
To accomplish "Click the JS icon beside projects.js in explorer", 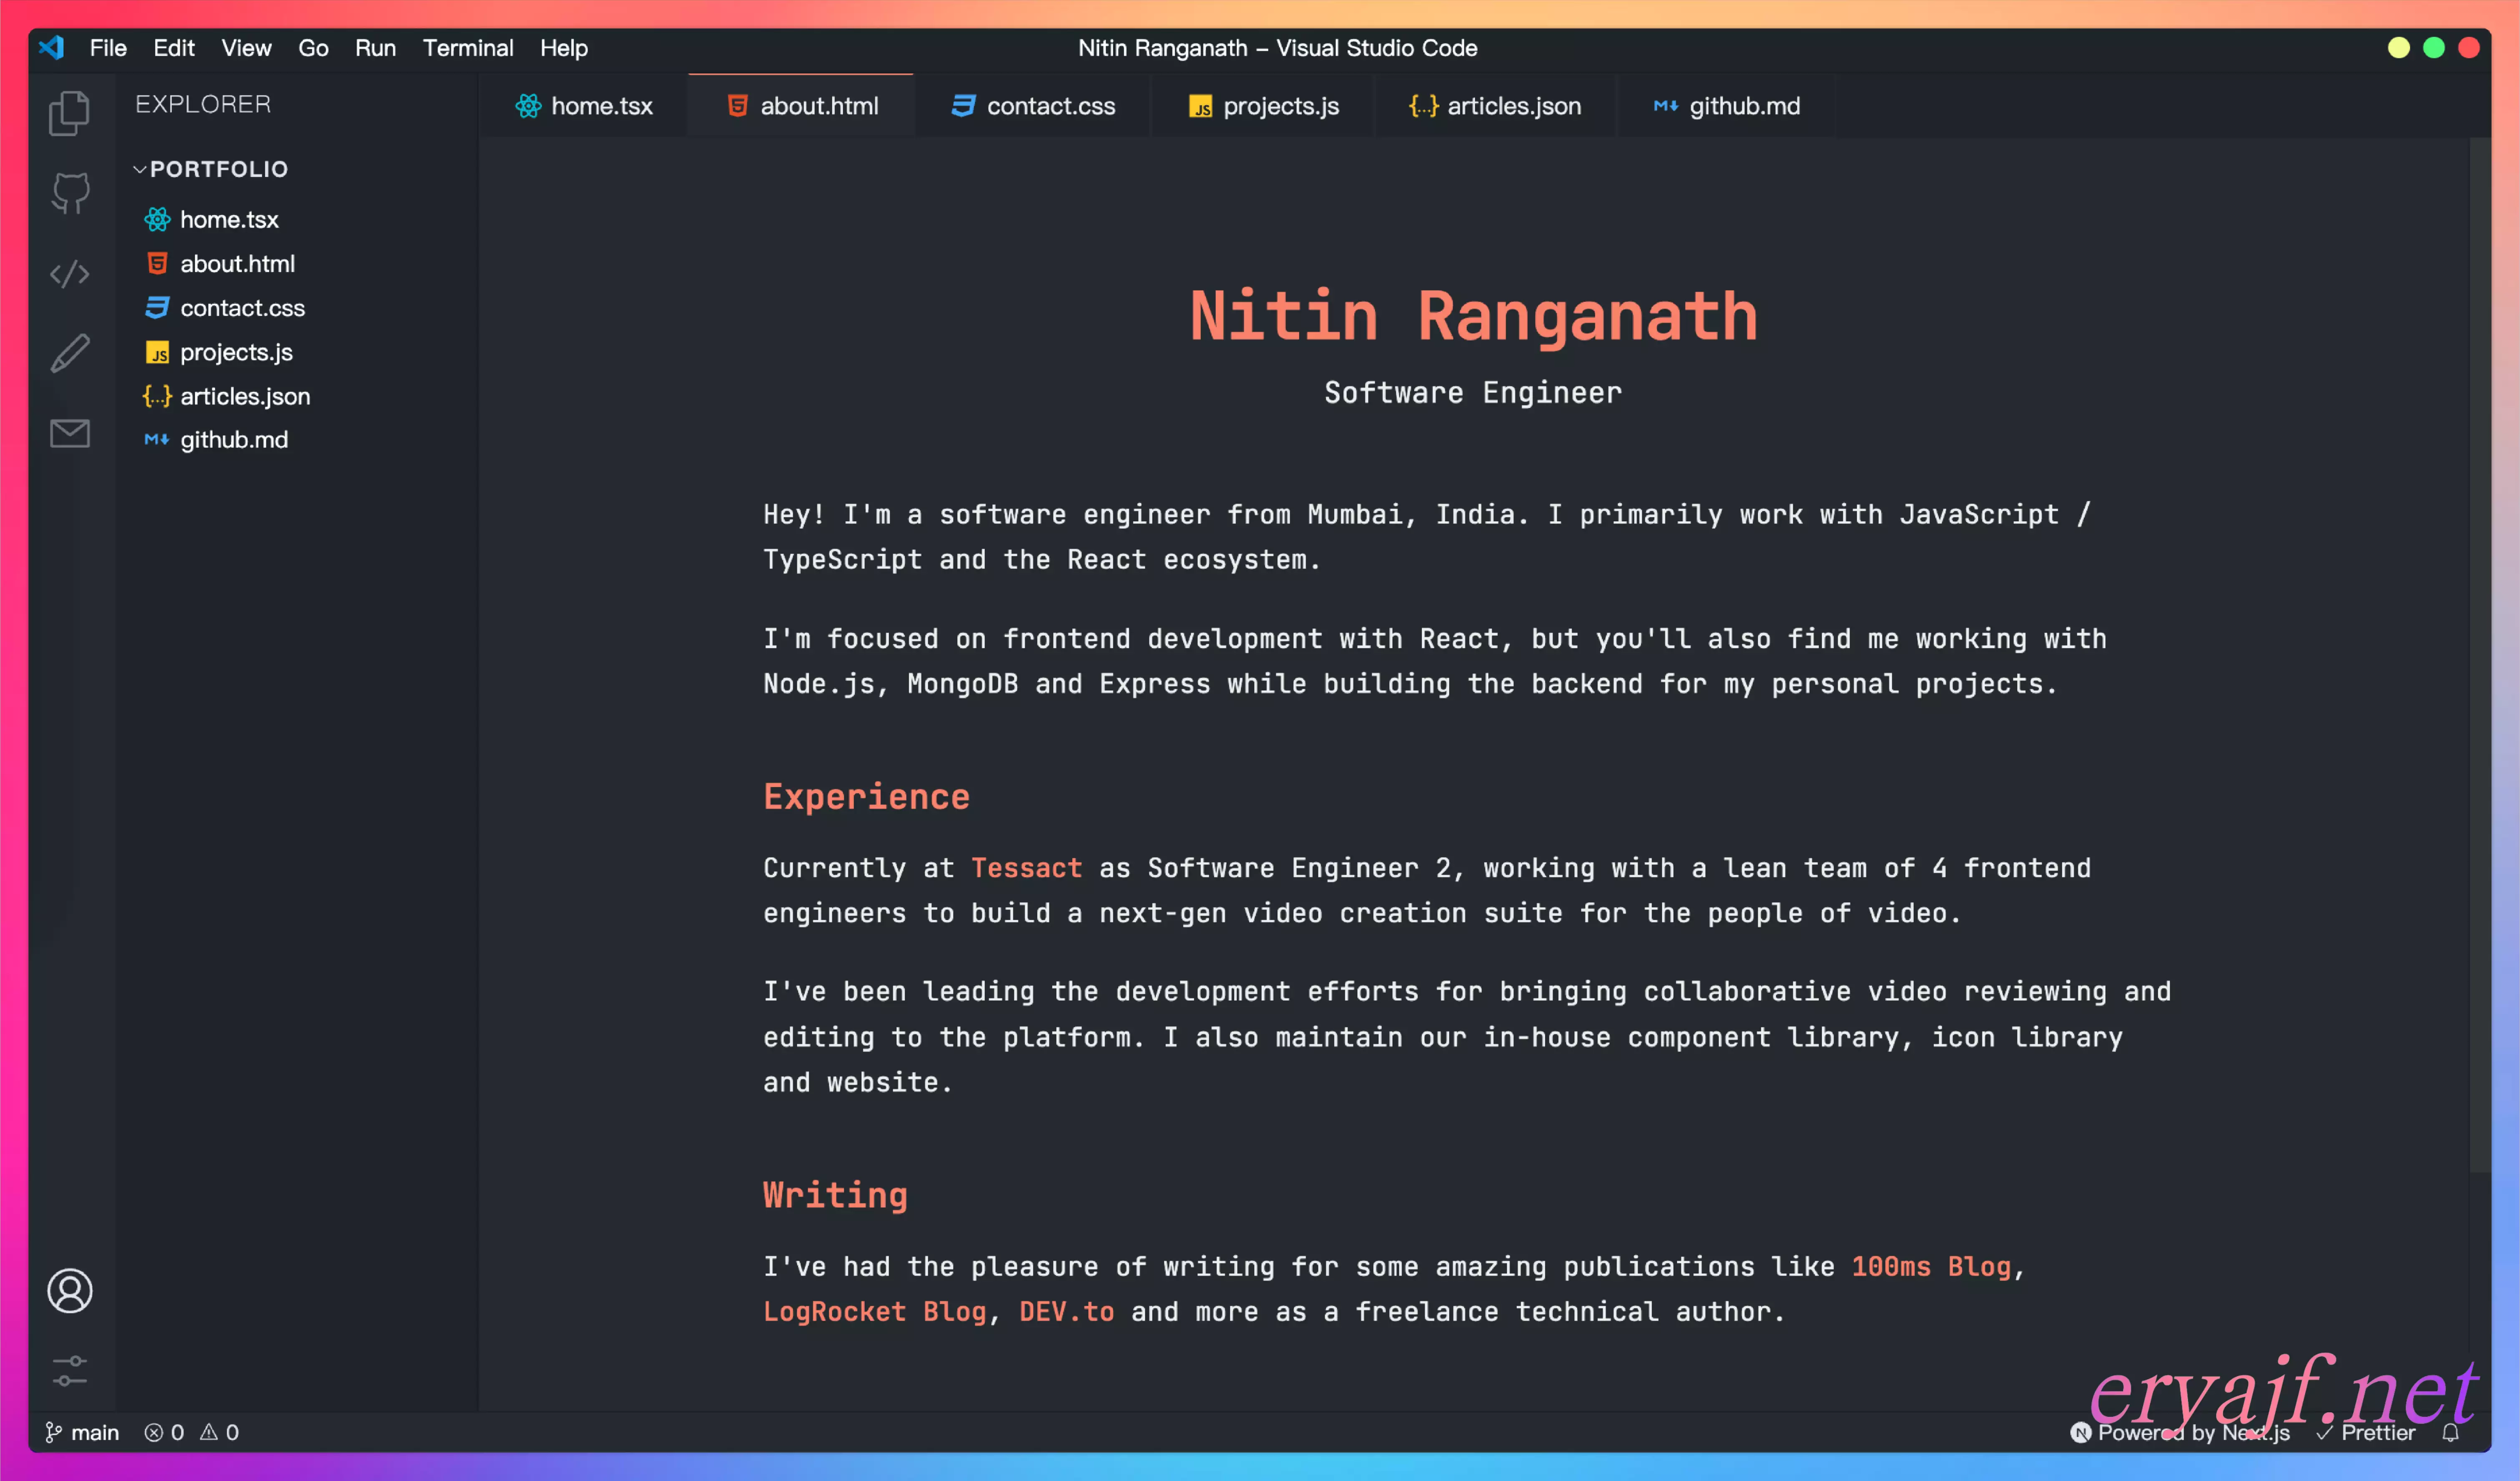I will (157, 352).
